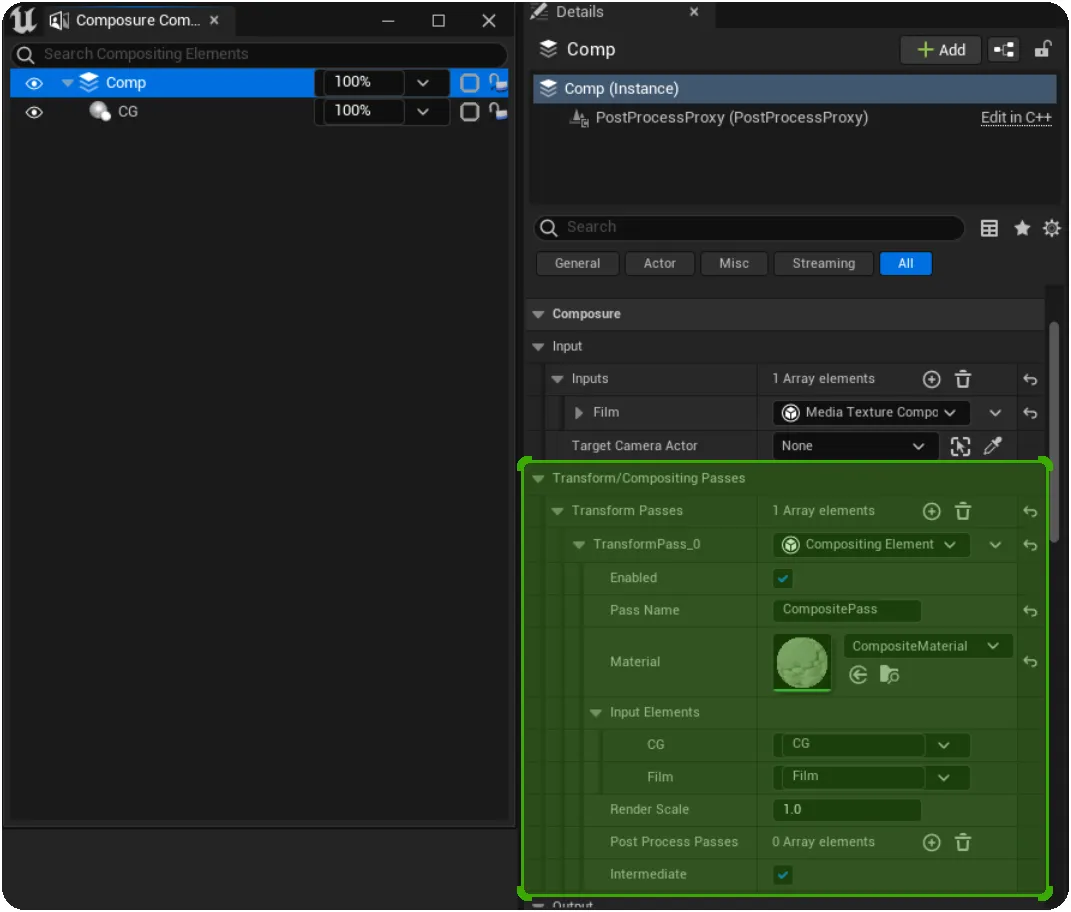Click the Add component button

click(x=941, y=50)
